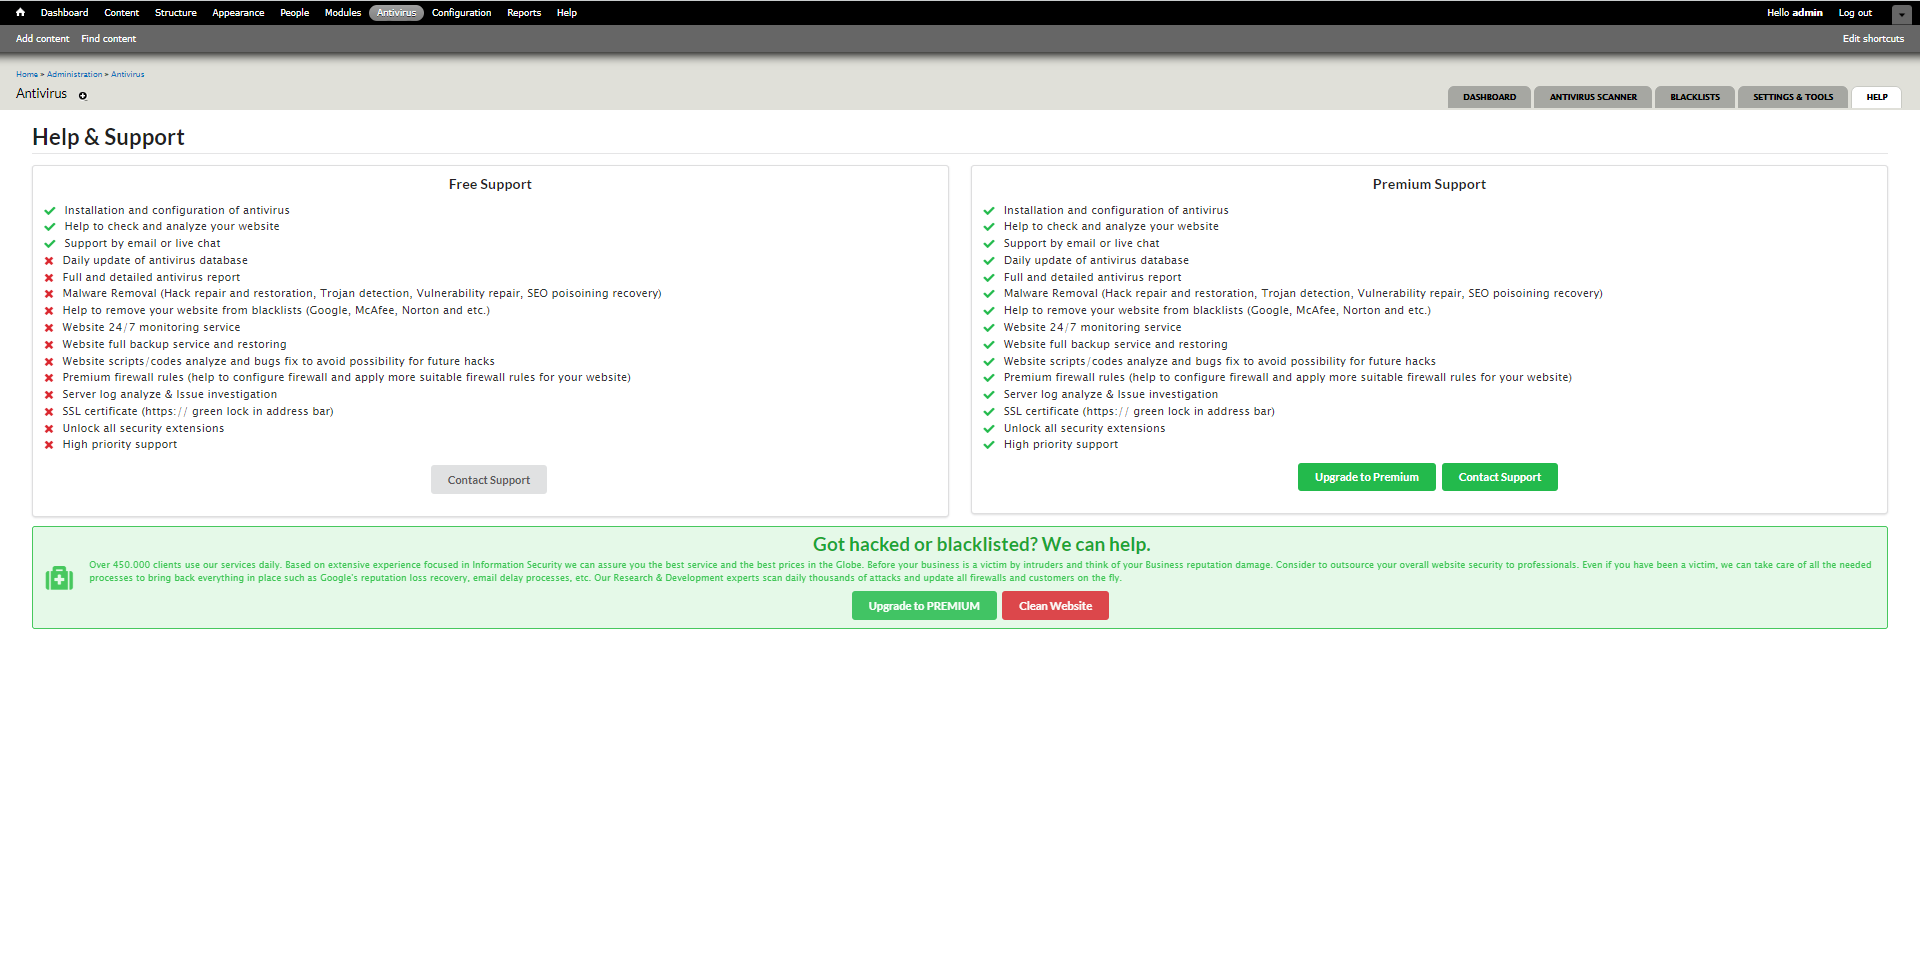Screen dimensions: 1920x969
Task: Click green check beside "Malware Removal" under Premium Support
Action: coord(989,293)
